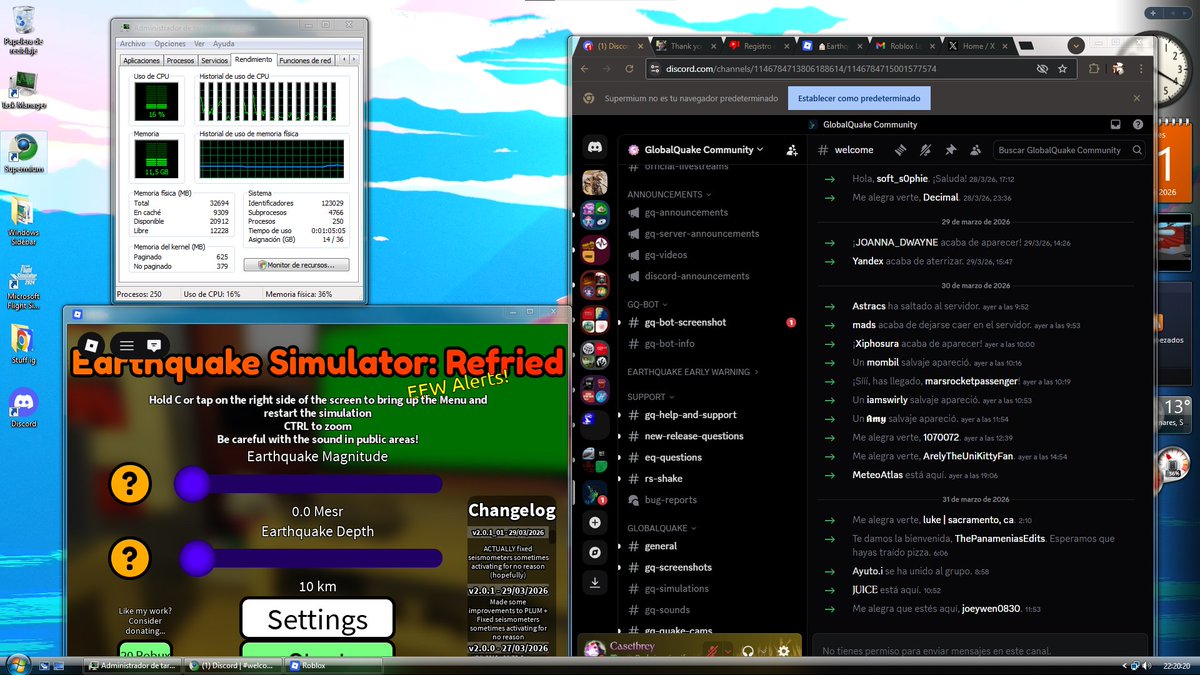Toggle deafen headphones icon in Discord user panel
This screenshot has width=1200, height=675.
747,651
